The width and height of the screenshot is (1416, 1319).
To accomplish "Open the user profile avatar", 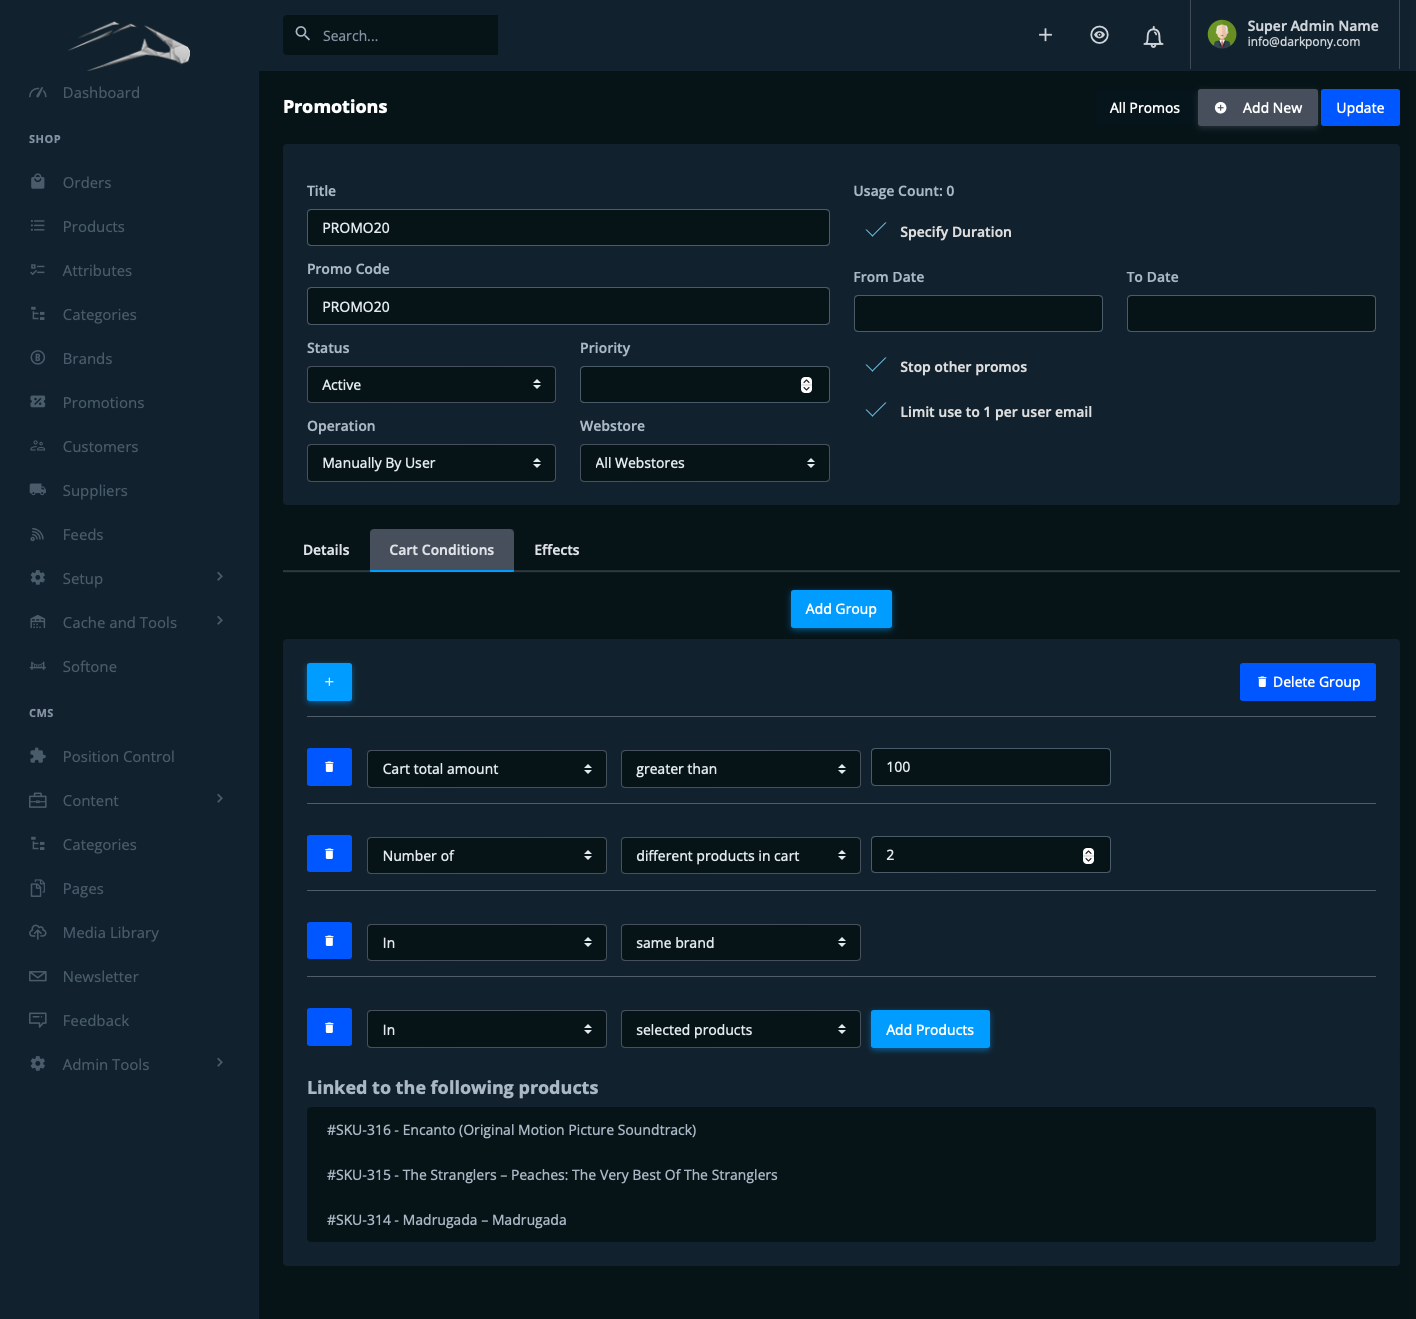I will pyautogui.click(x=1221, y=34).
